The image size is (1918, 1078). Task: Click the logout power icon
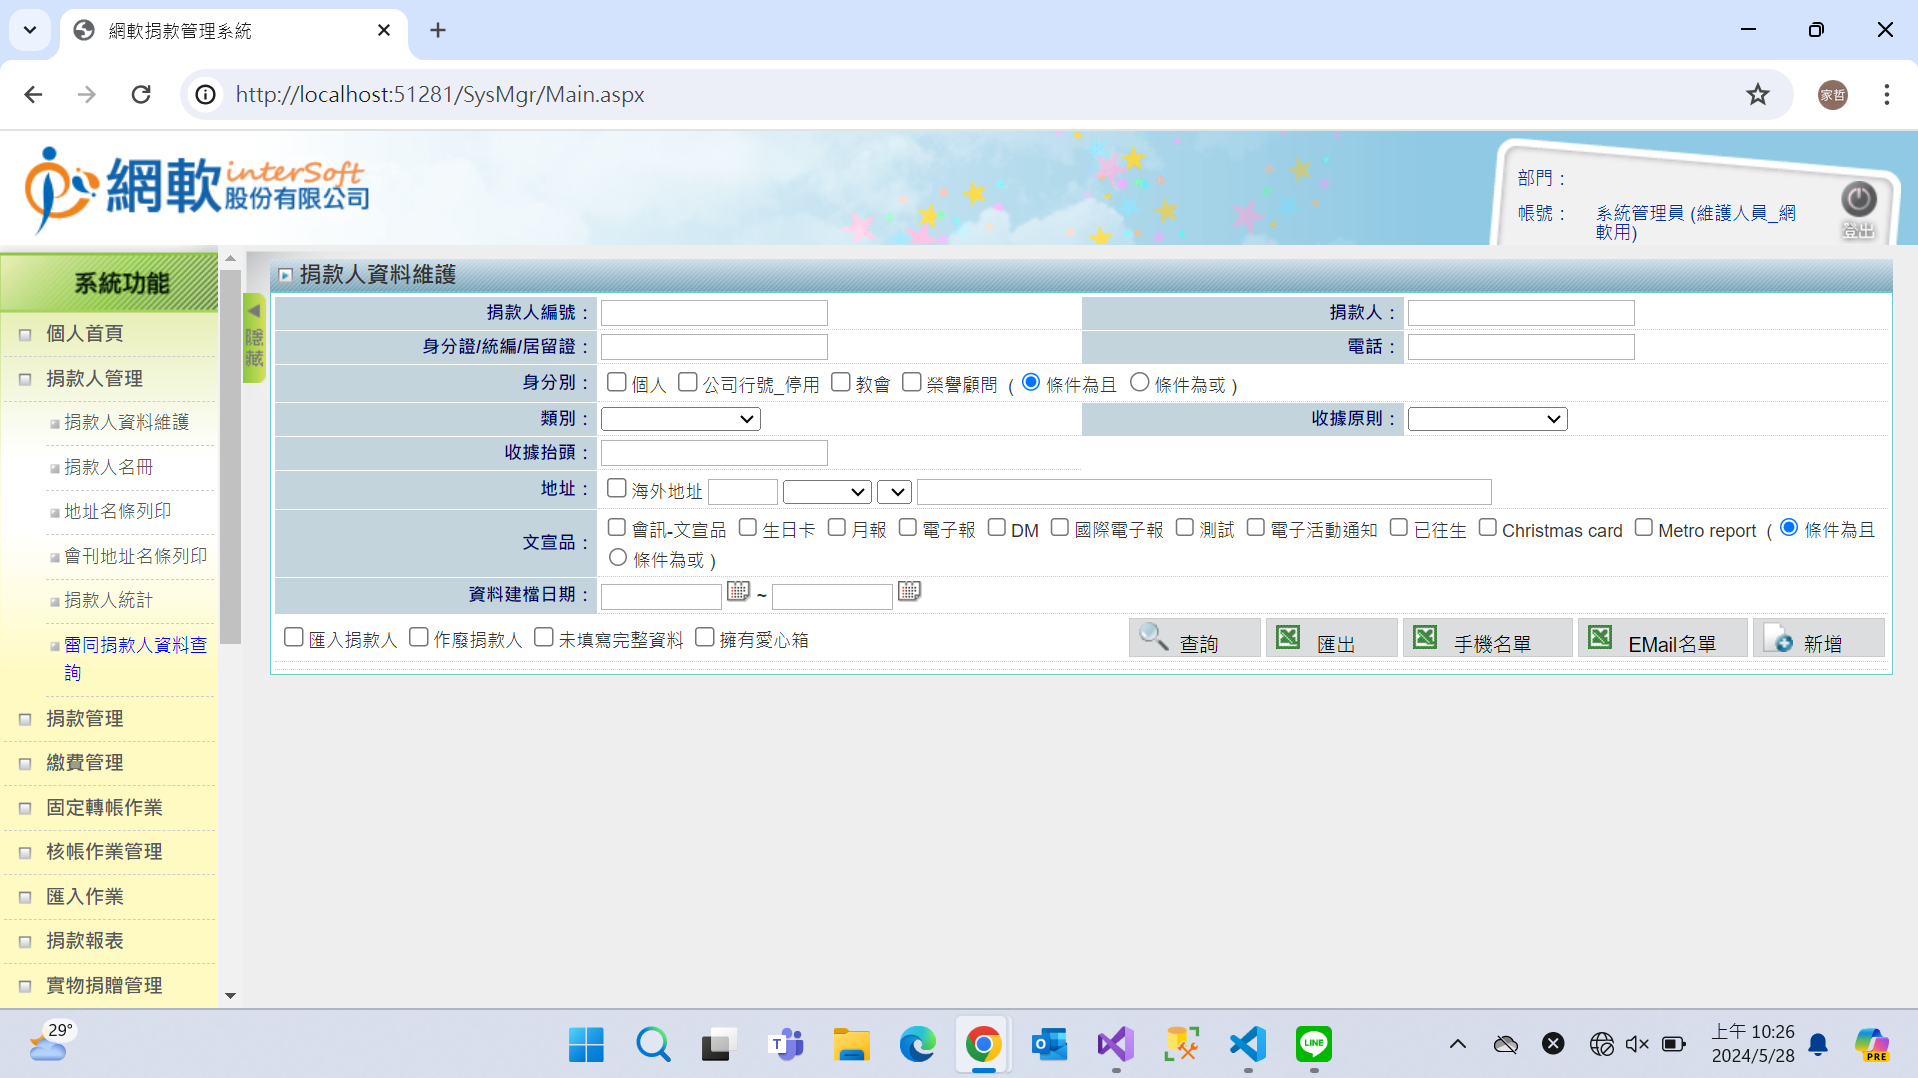pos(1858,200)
